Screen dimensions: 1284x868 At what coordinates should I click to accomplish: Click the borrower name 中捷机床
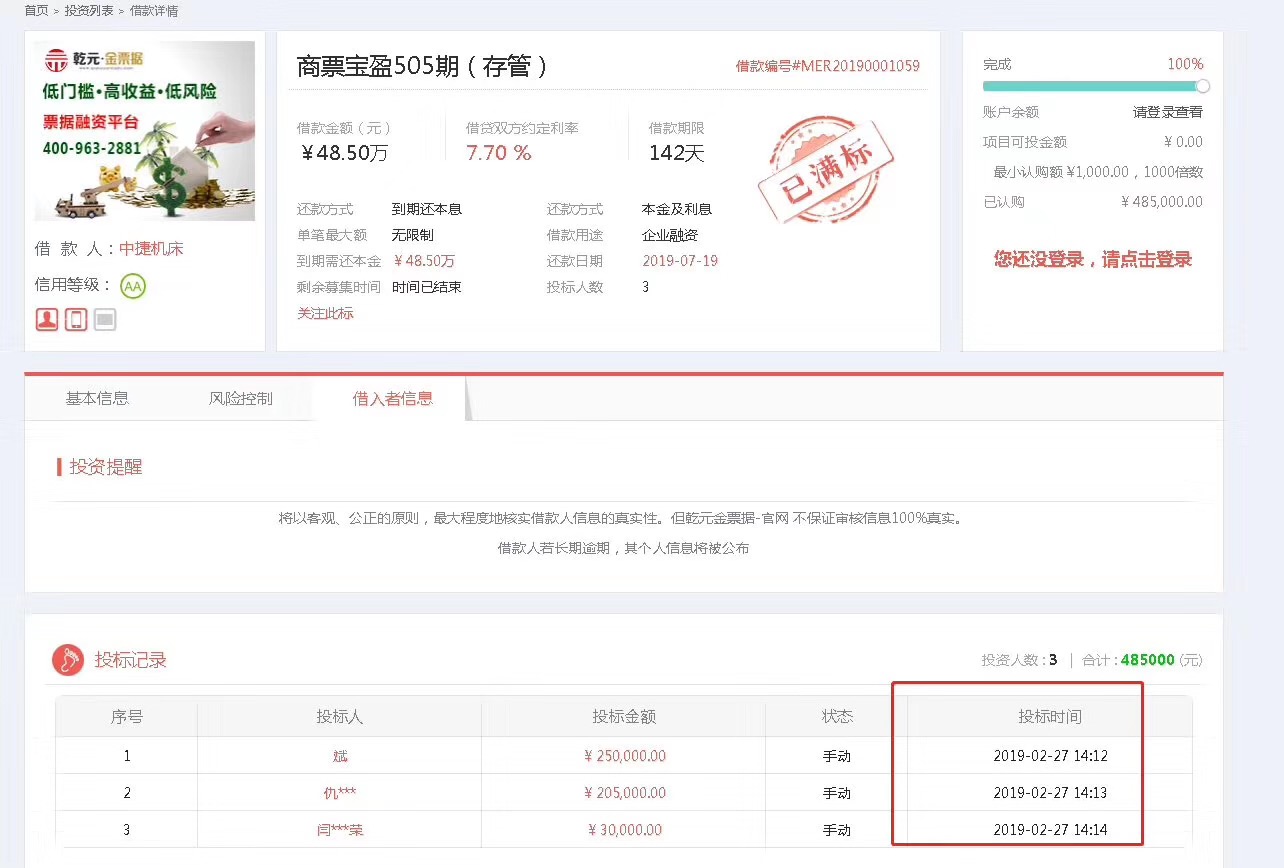point(151,248)
